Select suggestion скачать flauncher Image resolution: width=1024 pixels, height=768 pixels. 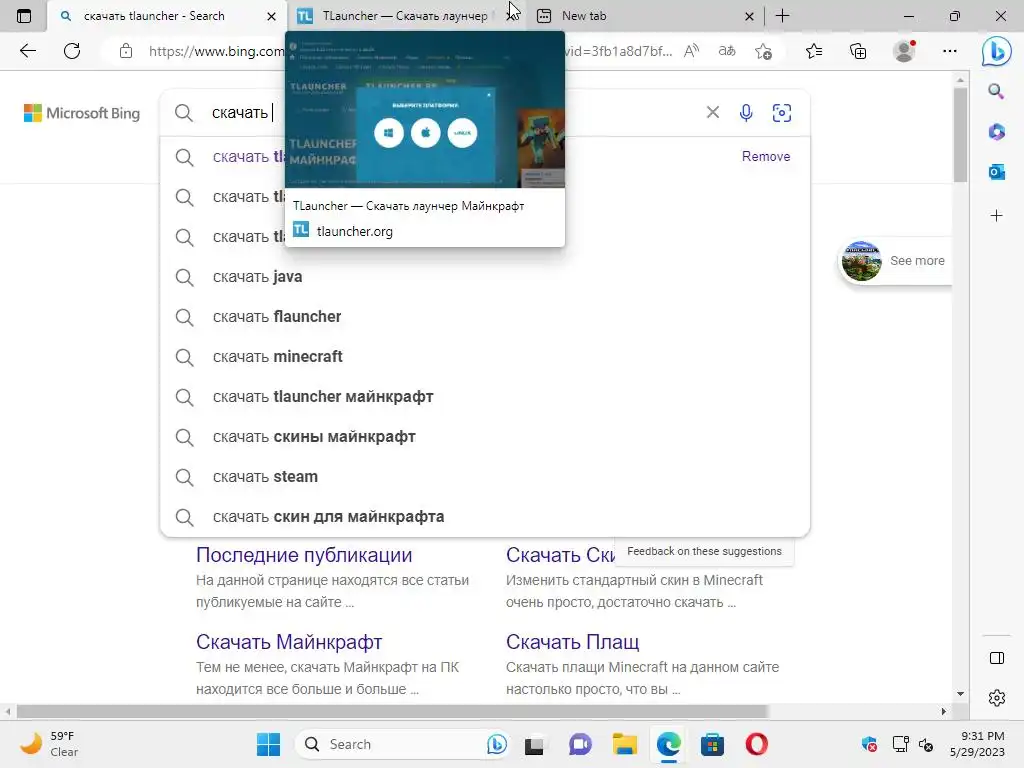coord(485,317)
